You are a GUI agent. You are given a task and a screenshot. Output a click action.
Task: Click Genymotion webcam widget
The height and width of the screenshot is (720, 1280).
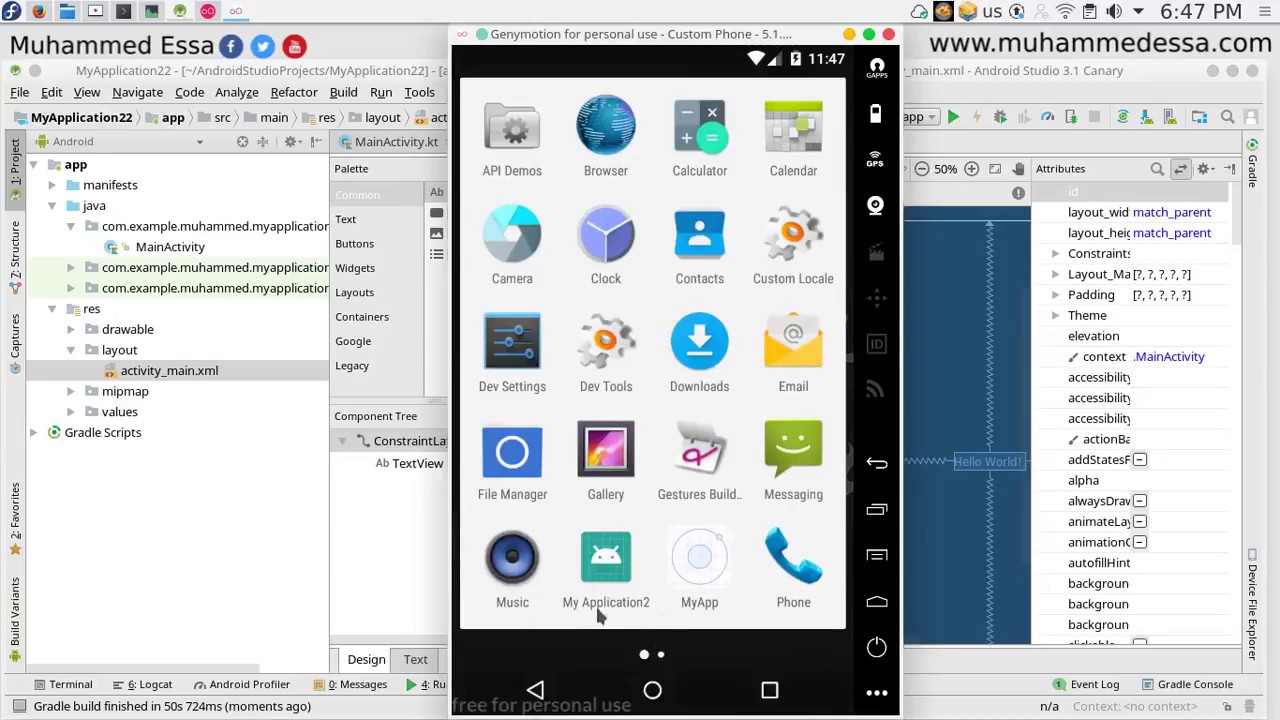point(875,205)
